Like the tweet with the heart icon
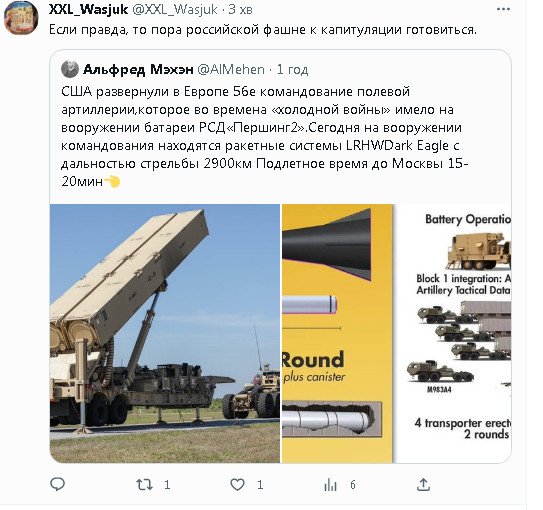 (x=238, y=485)
